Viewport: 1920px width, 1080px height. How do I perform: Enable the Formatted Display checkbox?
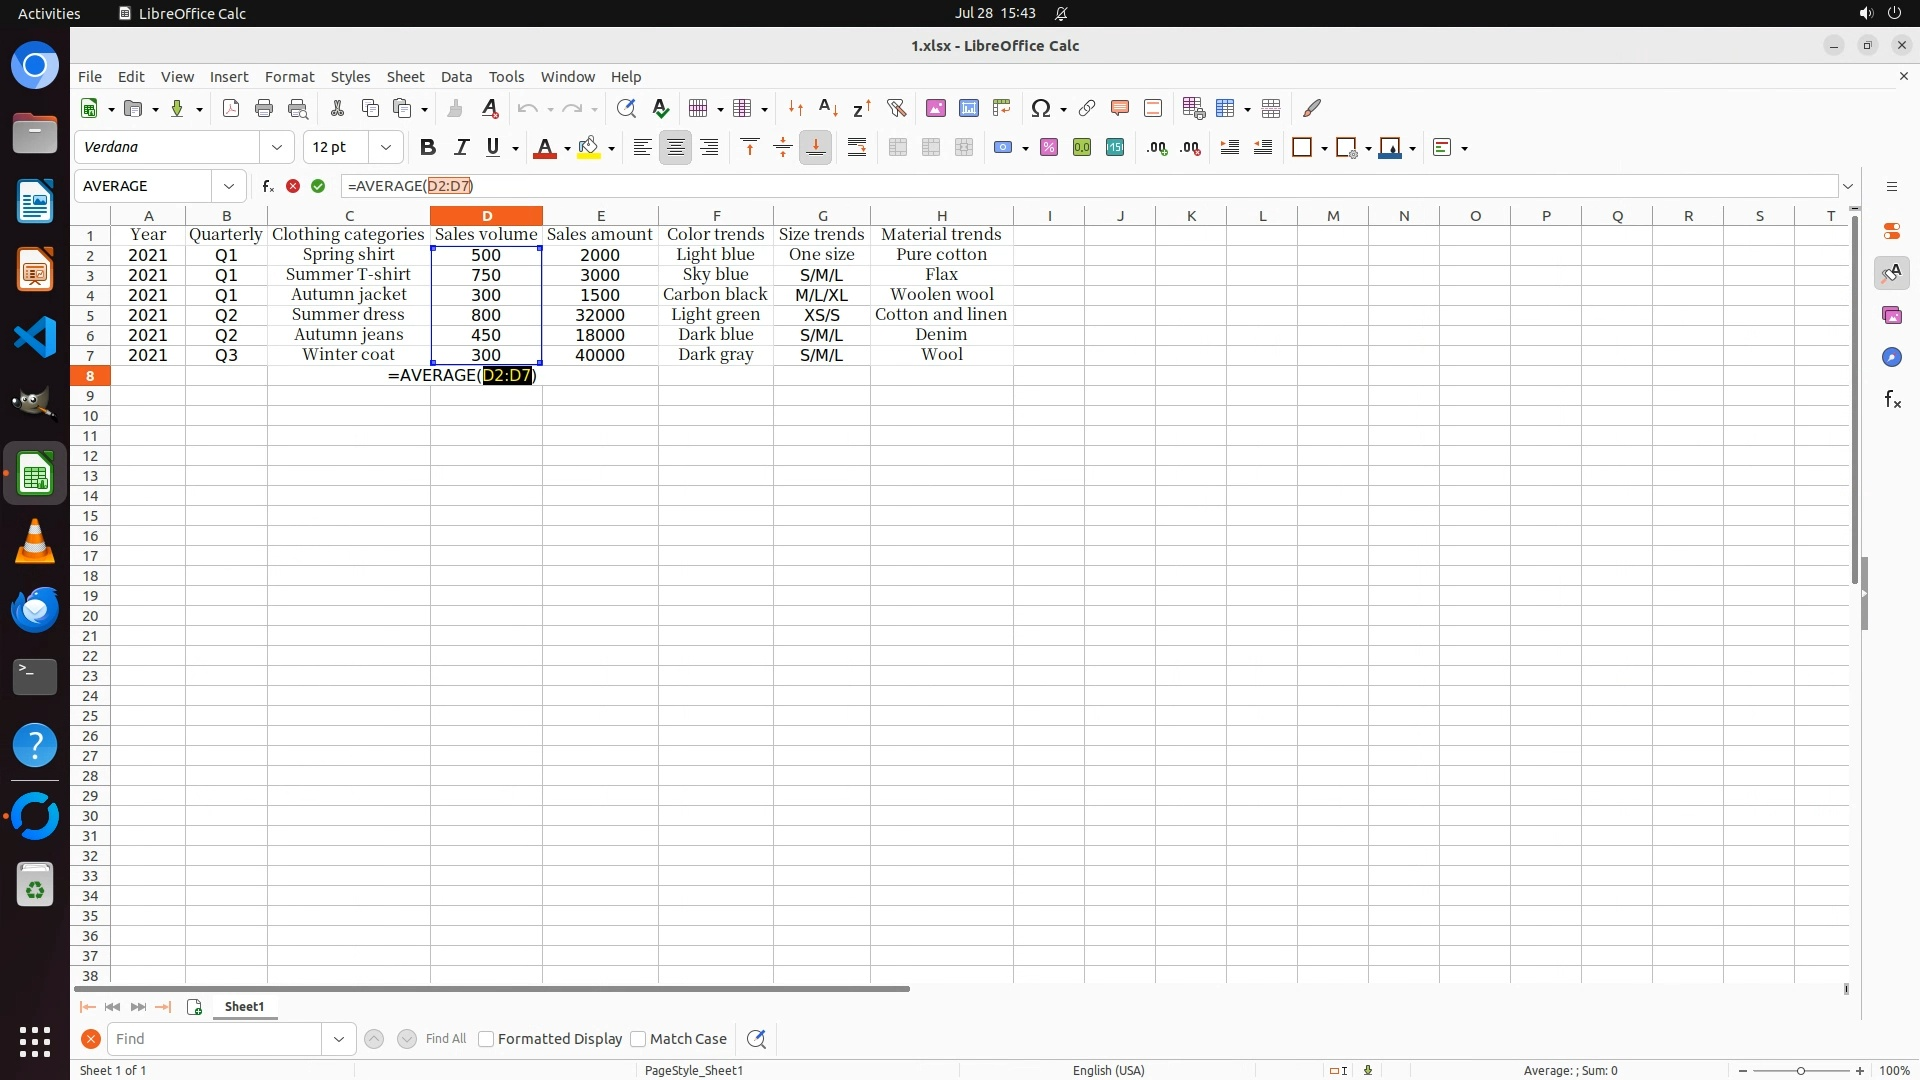pos(486,1039)
